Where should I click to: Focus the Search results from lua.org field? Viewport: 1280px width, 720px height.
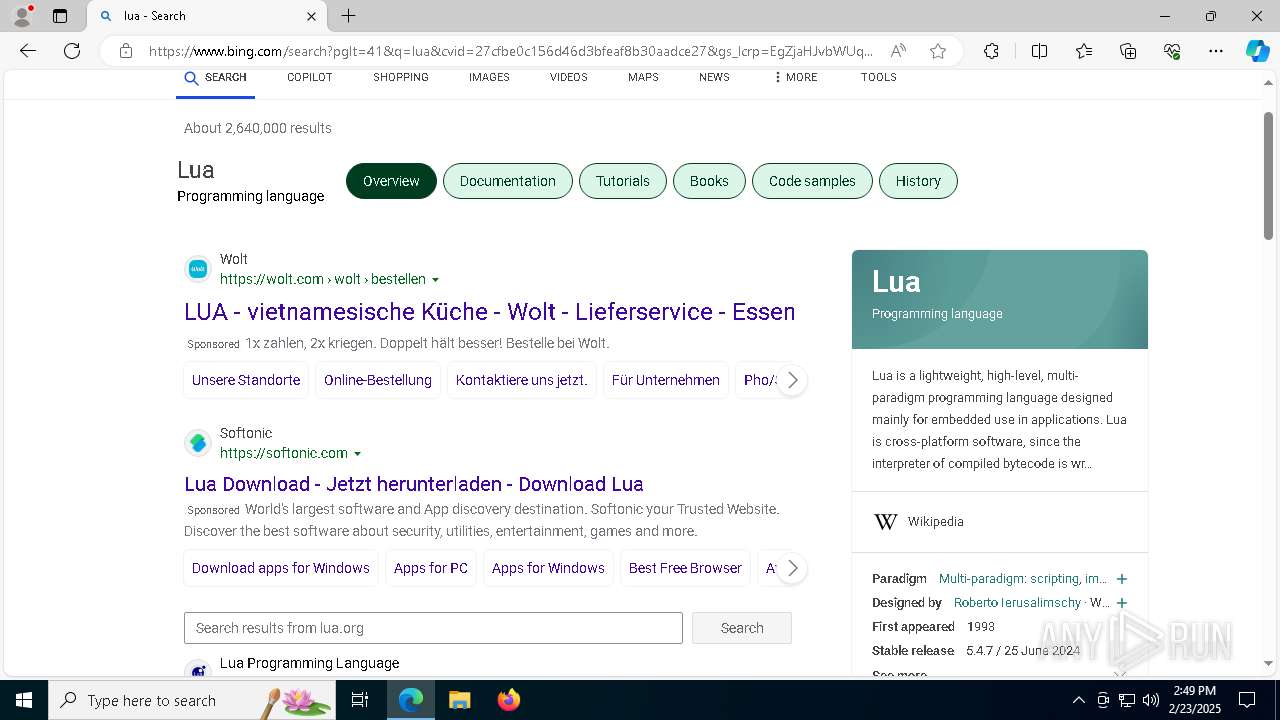pos(433,628)
